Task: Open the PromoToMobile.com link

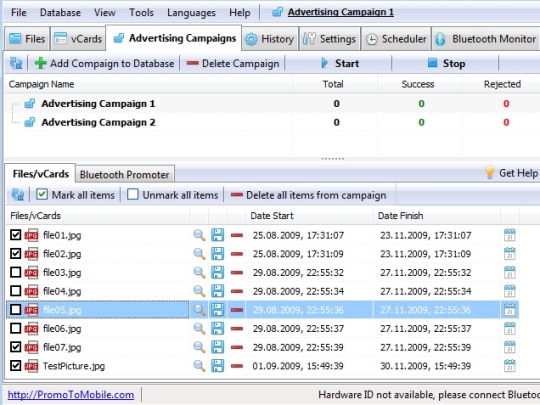Action: pyautogui.click(x=71, y=395)
